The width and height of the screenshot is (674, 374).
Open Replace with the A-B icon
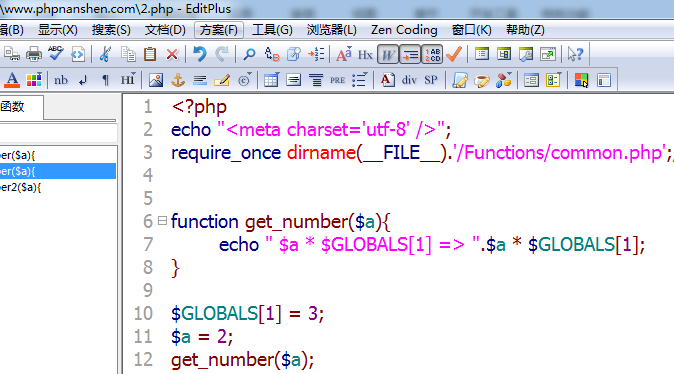pos(272,54)
